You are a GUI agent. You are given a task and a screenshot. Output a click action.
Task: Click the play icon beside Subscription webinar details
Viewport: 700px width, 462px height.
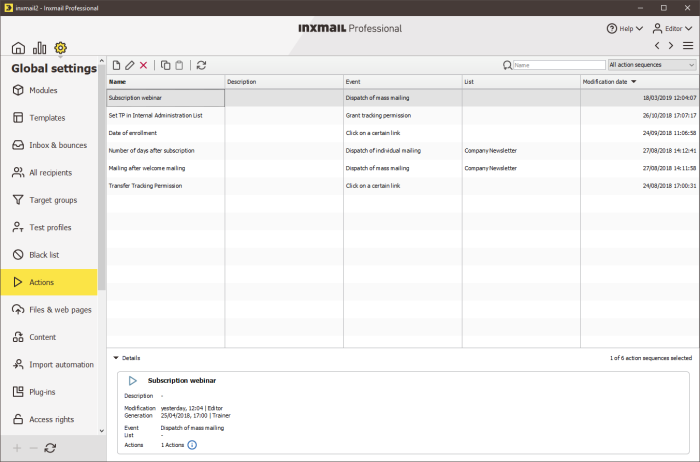click(x=133, y=381)
